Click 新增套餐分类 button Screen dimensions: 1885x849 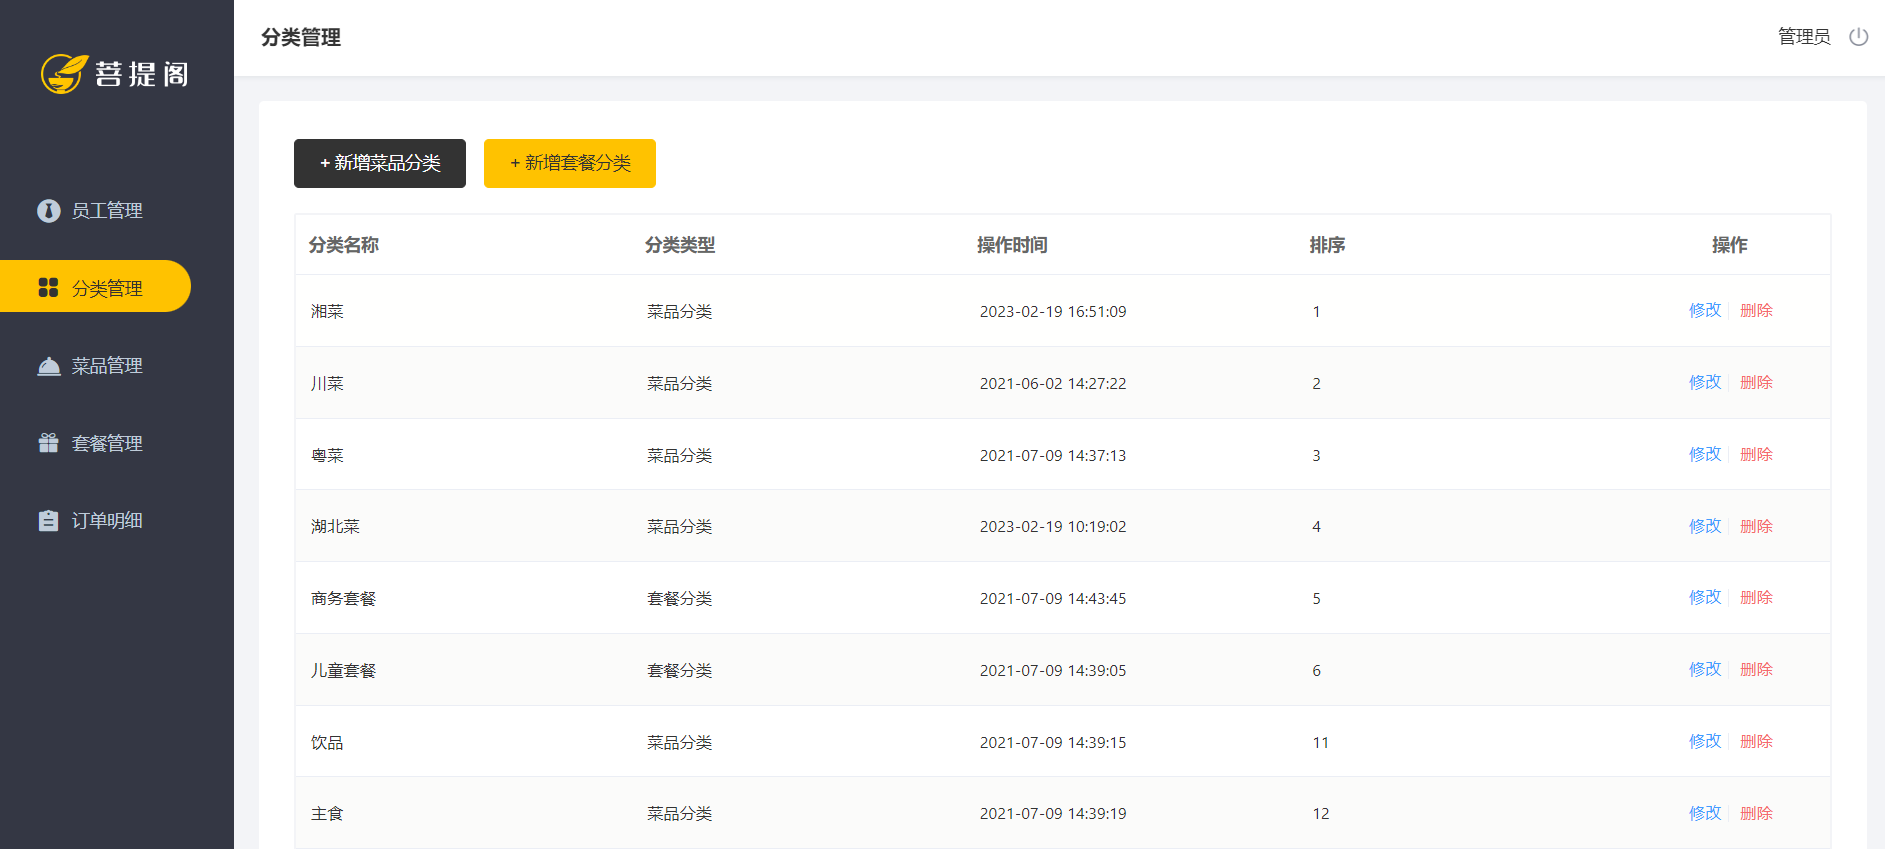click(x=570, y=163)
